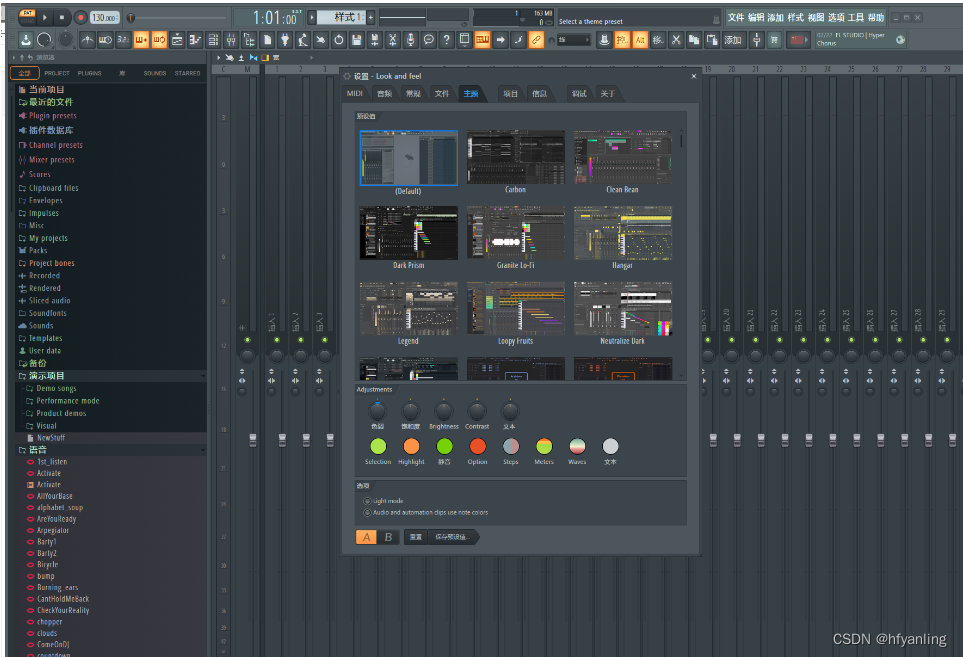The height and width of the screenshot is (657, 963).
Task: Expand the Demo songs folder
Action: (x=56, y=388)
